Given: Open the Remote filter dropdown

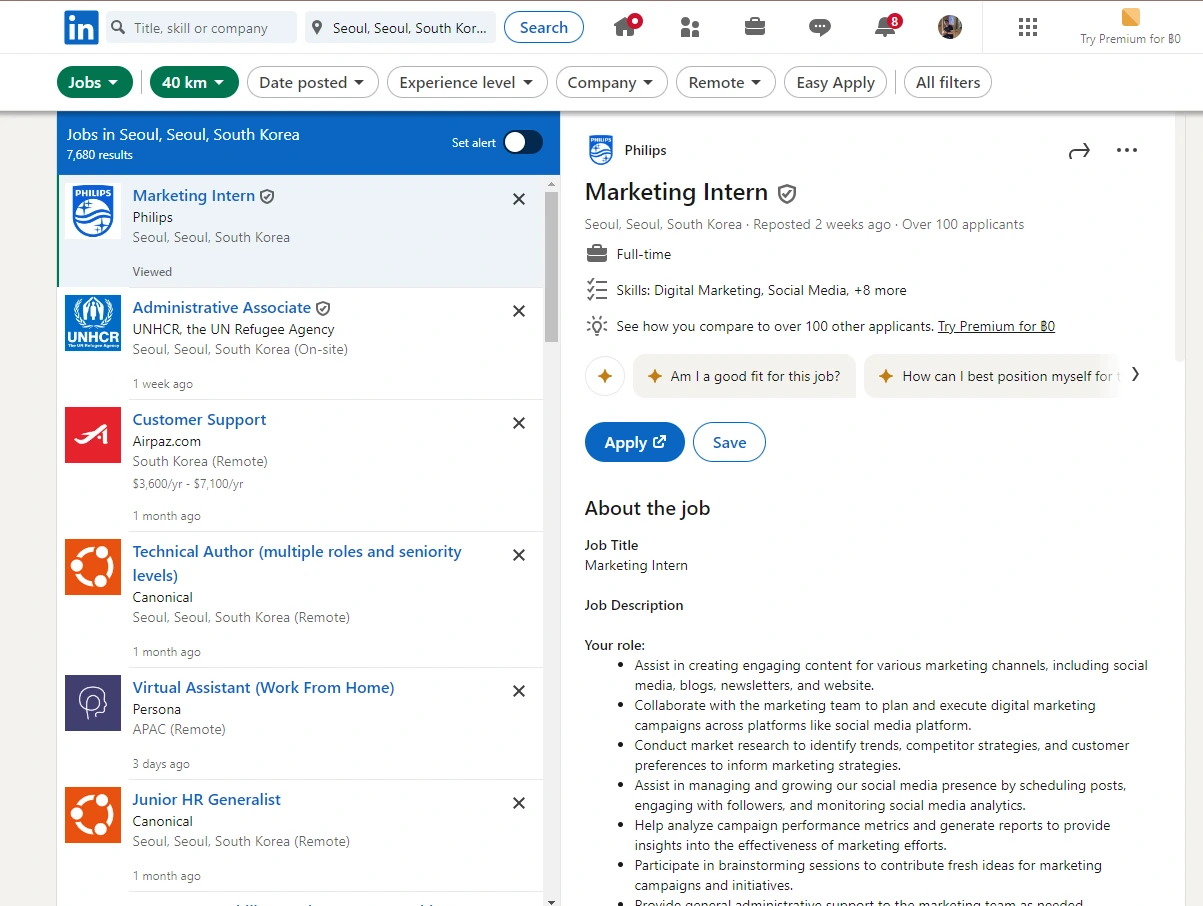Looking at the screenshot, I should [x=726, y=82].
